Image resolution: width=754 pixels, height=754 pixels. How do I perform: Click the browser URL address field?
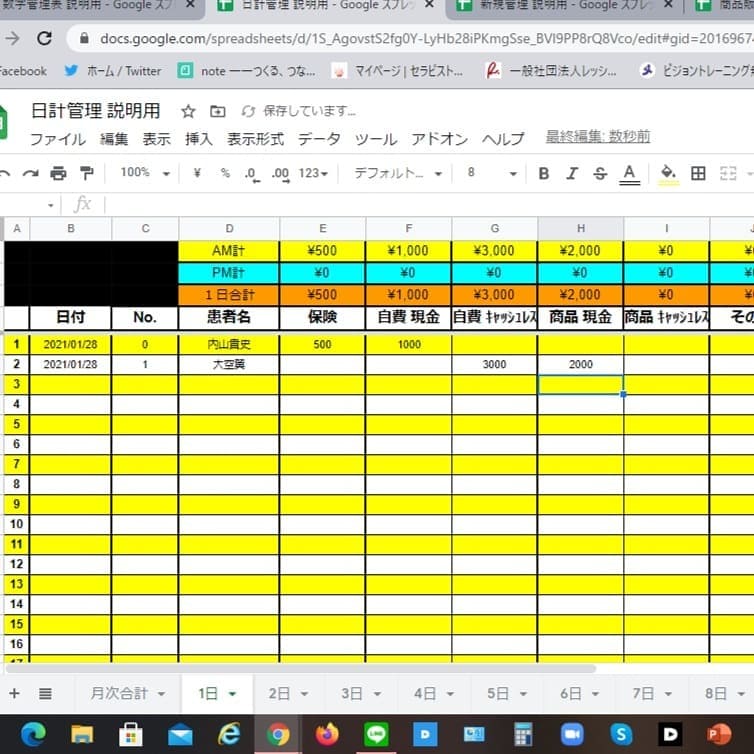426,38
